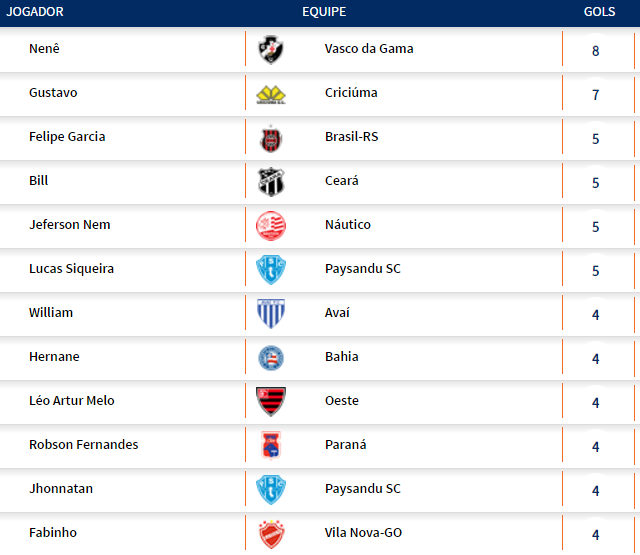Click the Criciúma team name

point(351,93)
